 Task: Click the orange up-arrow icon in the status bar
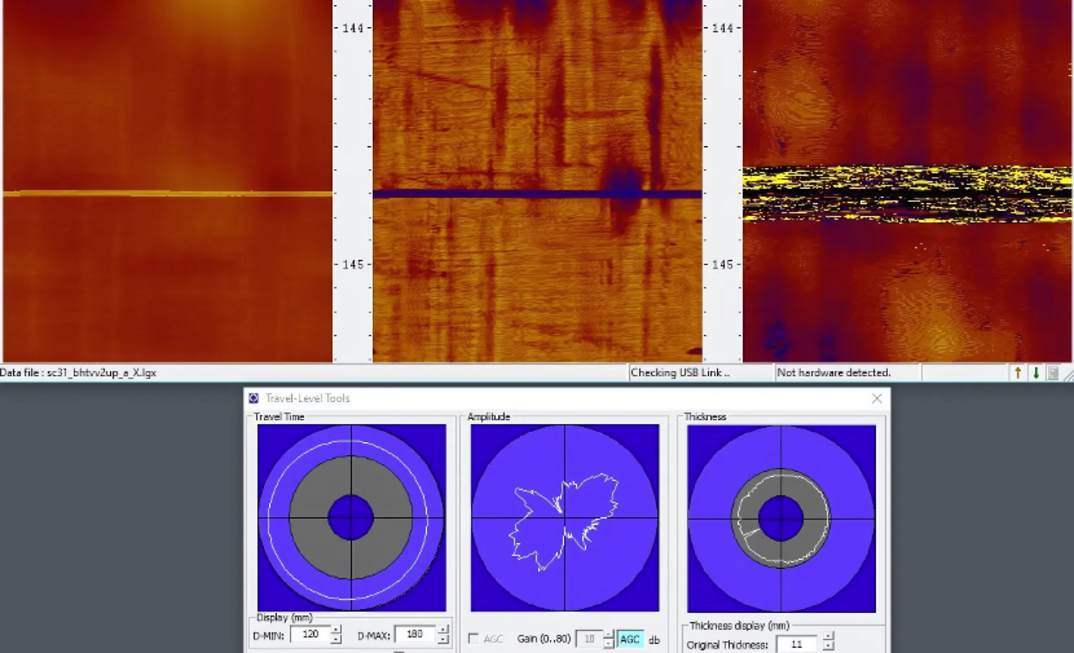(x=1017, y=372)
